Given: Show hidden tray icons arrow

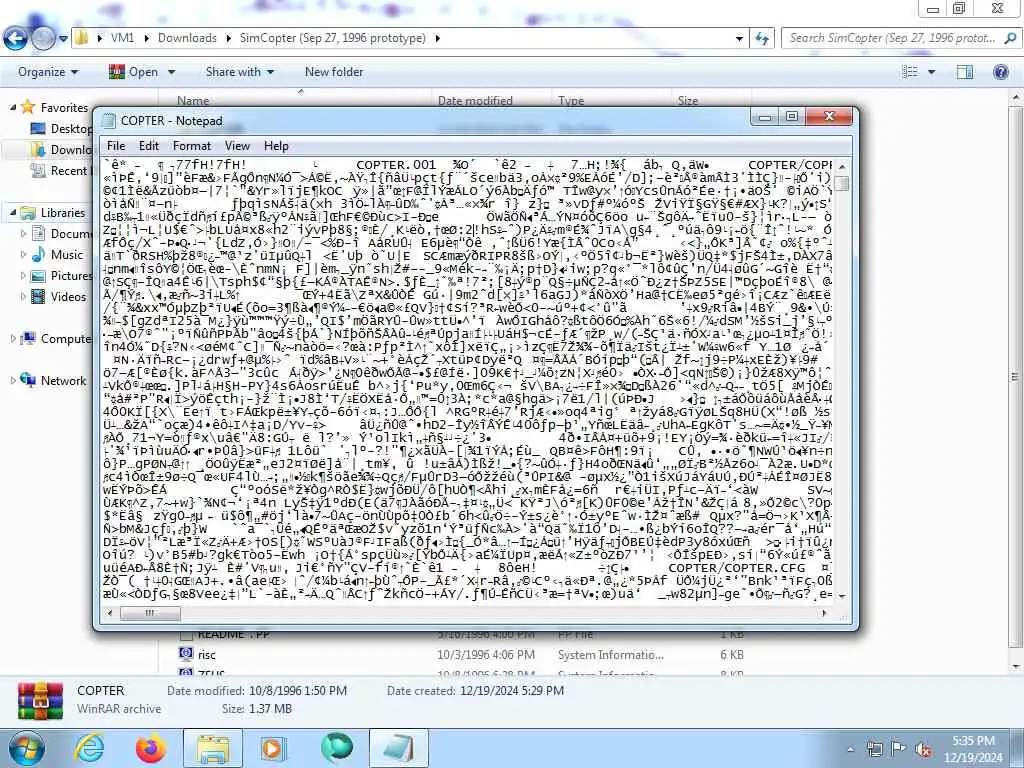Looking at the screenshot, I should (850, 749).
